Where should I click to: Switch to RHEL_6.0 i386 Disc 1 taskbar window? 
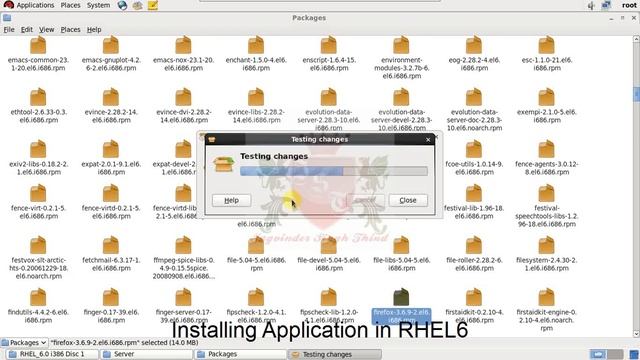click(52, 354)
